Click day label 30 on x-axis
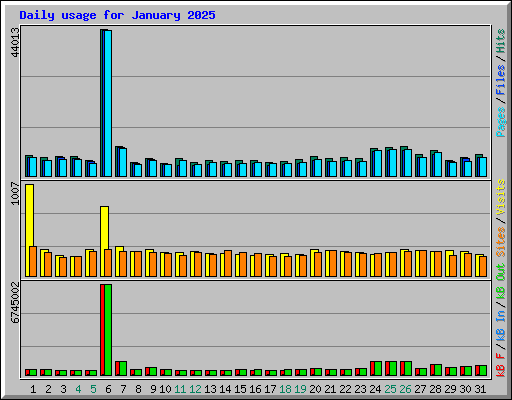Screen dimensions: 512x400 click(x=465, y=389)
